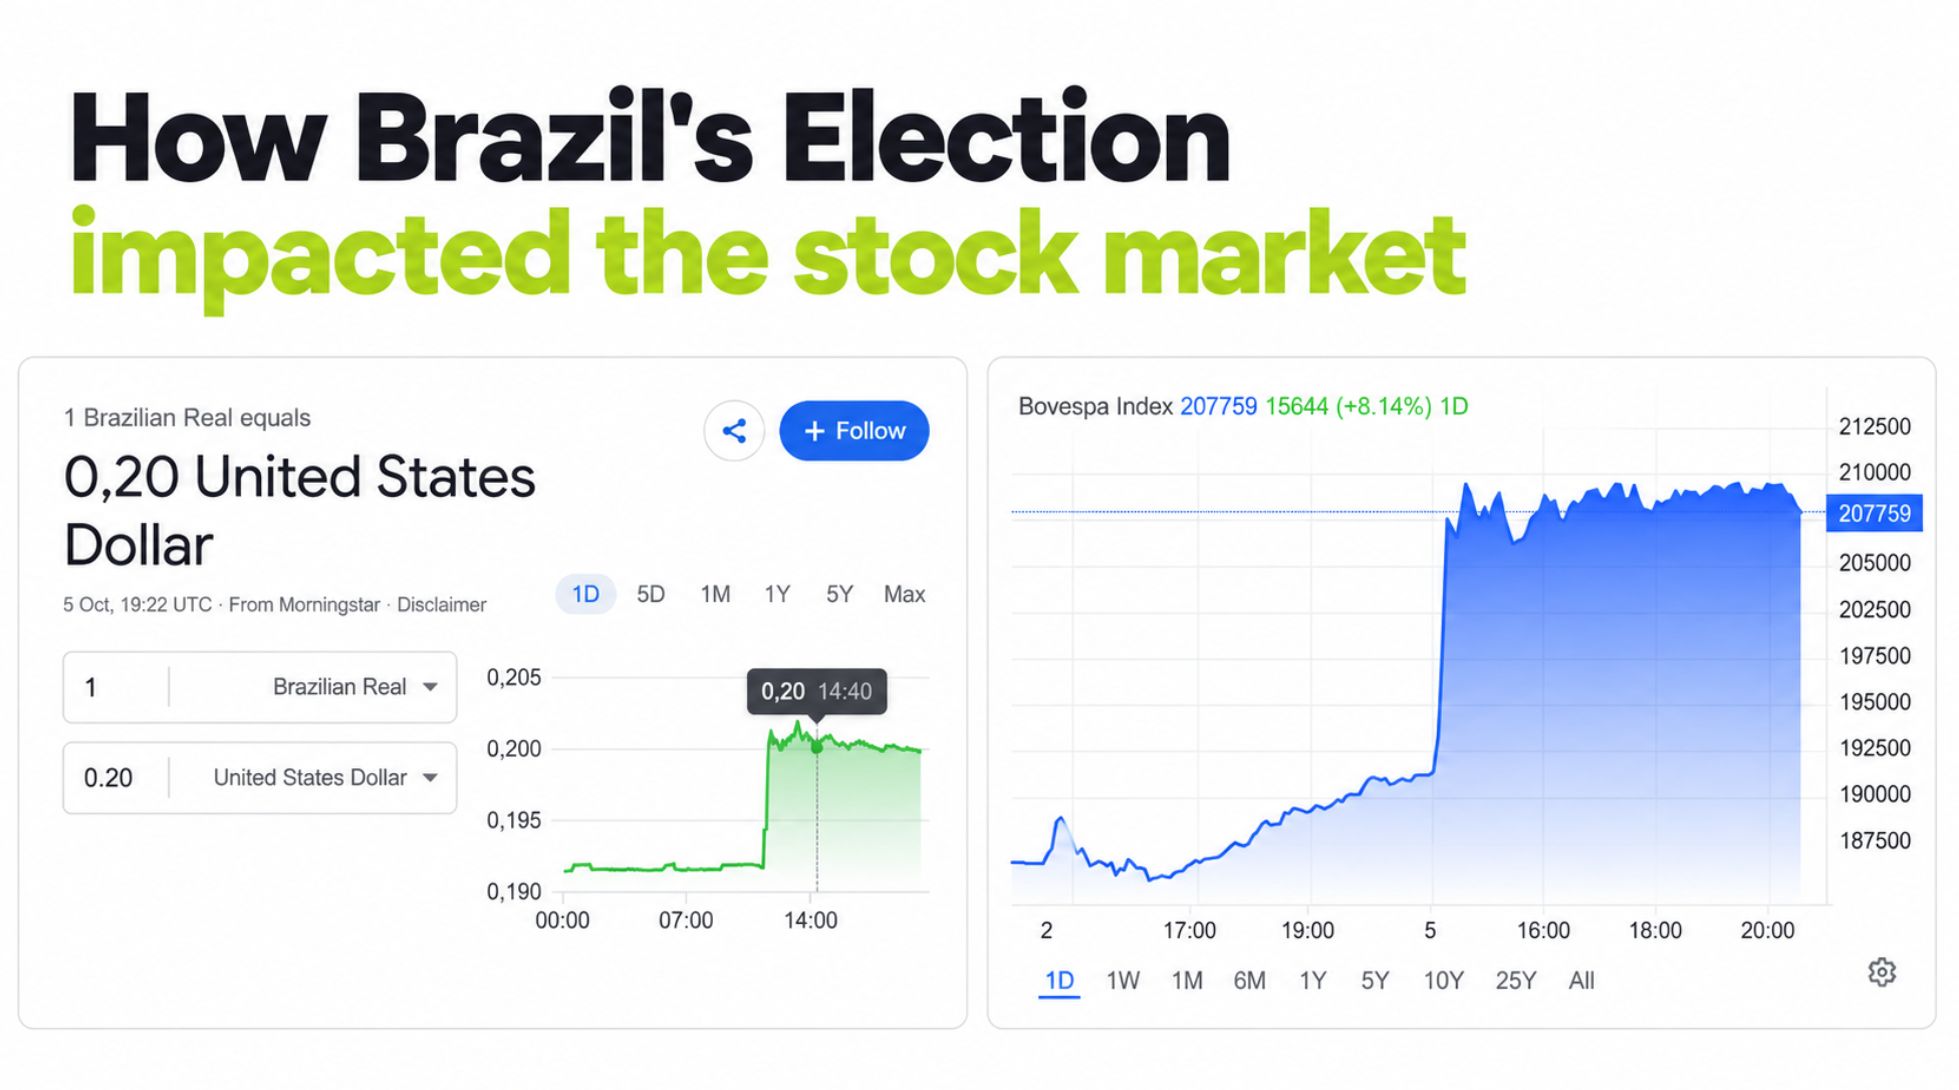Select 6M on Bovespa chart
Screen dimensions: 1959x1090
[1249, 981]
